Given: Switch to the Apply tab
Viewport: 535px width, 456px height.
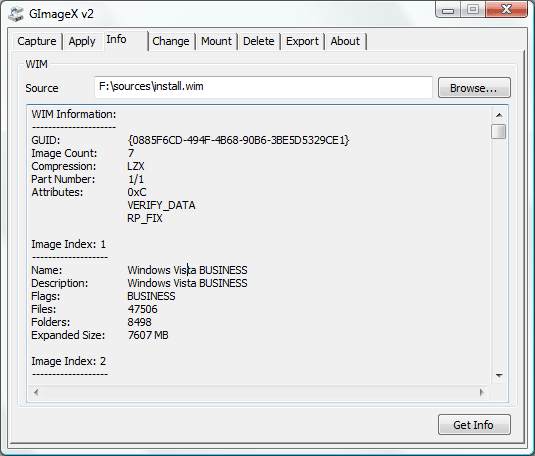Looking at the screenshot, I should point(82,41).
